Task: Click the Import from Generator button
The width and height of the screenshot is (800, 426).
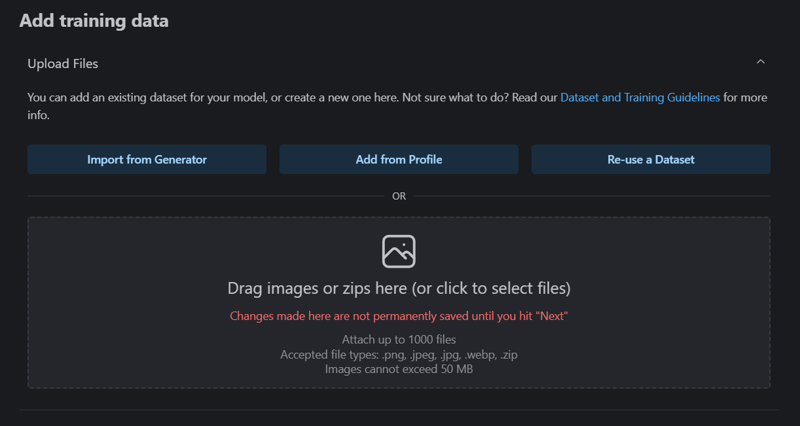Action: (147, 160)
